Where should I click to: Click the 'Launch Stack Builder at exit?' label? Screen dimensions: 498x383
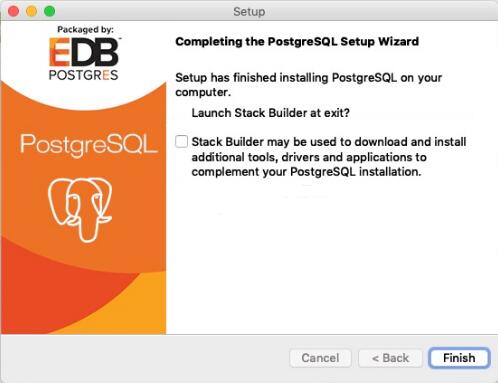click(270, 113)
